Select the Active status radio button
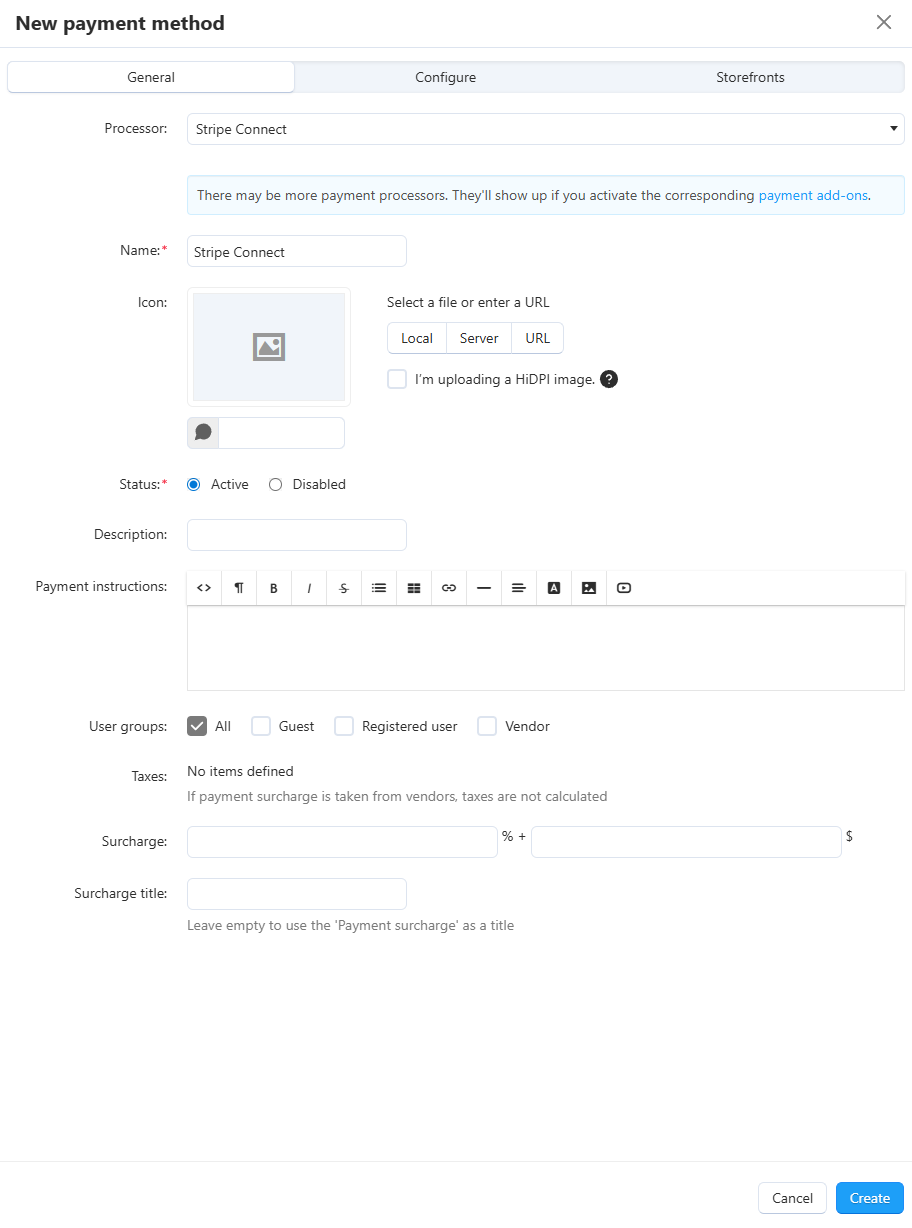 (194, 484)
